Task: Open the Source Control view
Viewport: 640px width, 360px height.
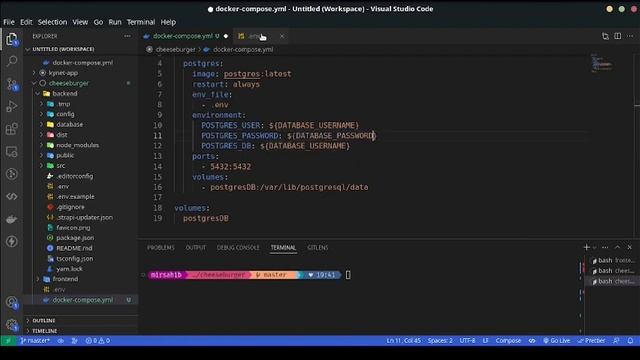Action: [x=11, y=84]
